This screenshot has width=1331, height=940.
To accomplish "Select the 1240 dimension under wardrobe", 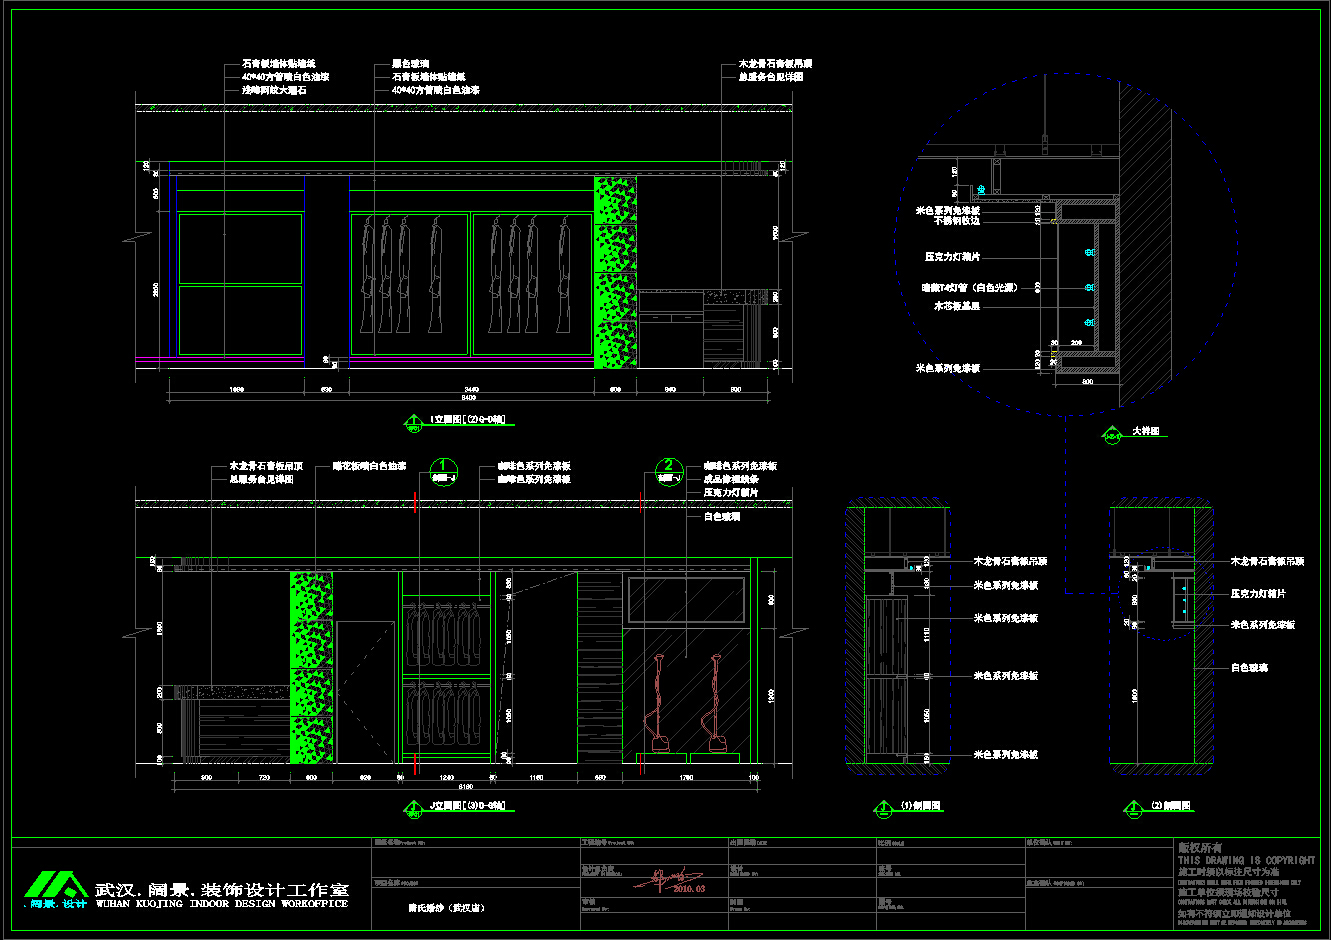I will coord(447,776).
